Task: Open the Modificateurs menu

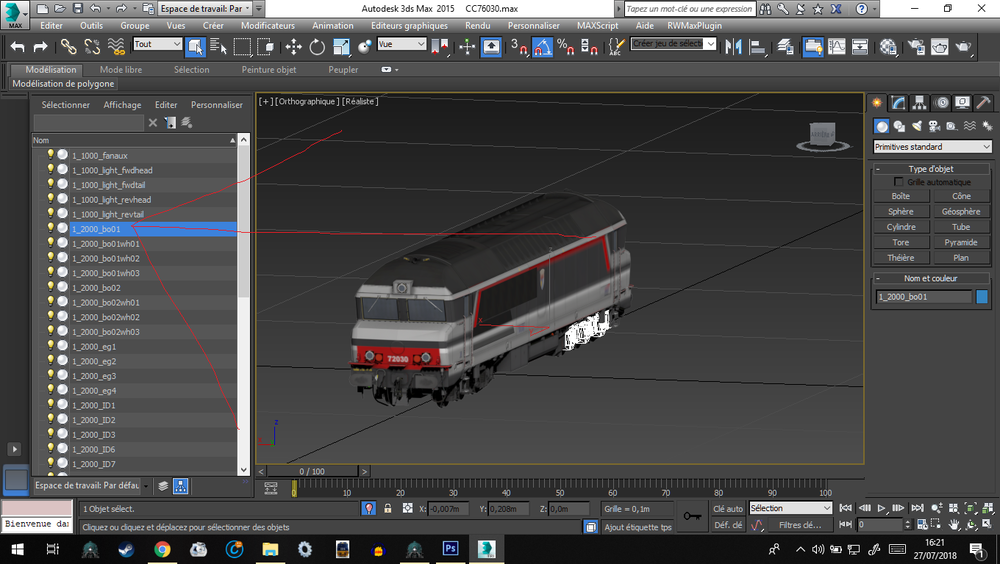Action: [x=268, y=26]
